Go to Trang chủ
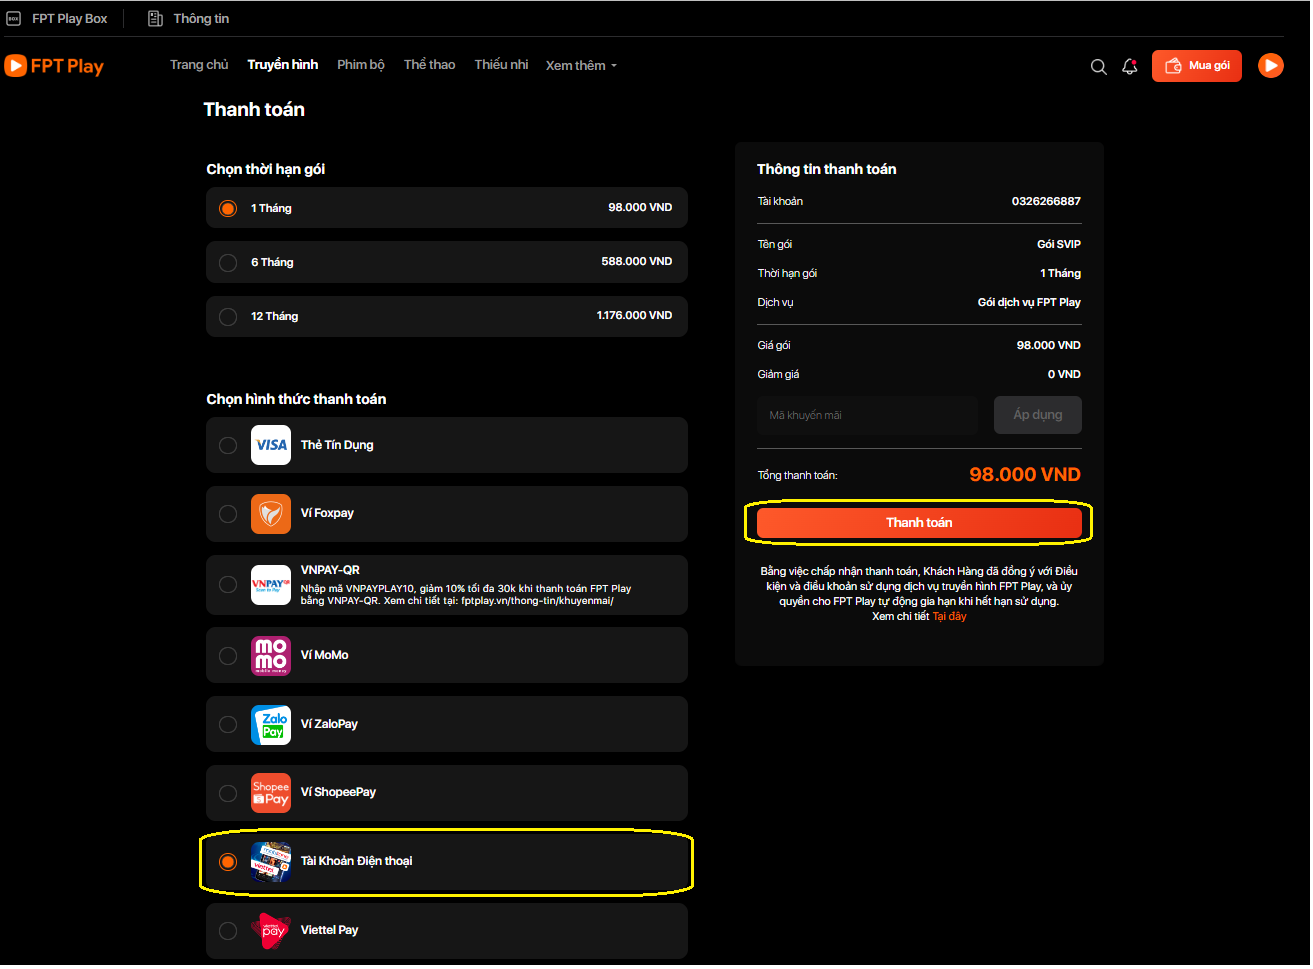This screenshot has width=1313, height=969. pos(199,65)
